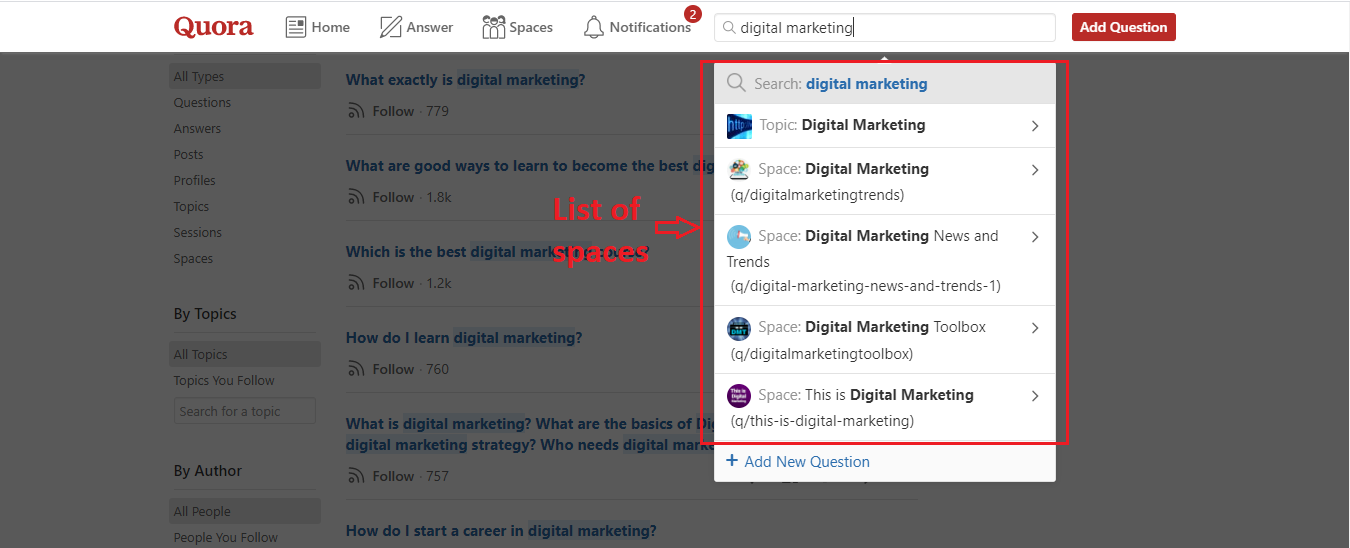Screen dimensions: 1350x548
Task: Click the Add Question button
Action: point(1123,27)
